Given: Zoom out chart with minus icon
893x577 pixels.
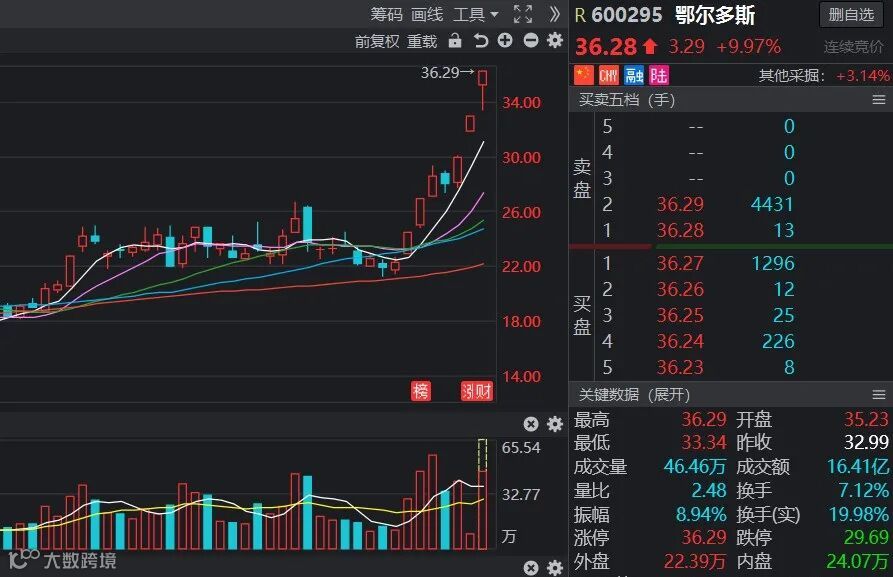Looking at the screenshot, I should tap(531, 40).
